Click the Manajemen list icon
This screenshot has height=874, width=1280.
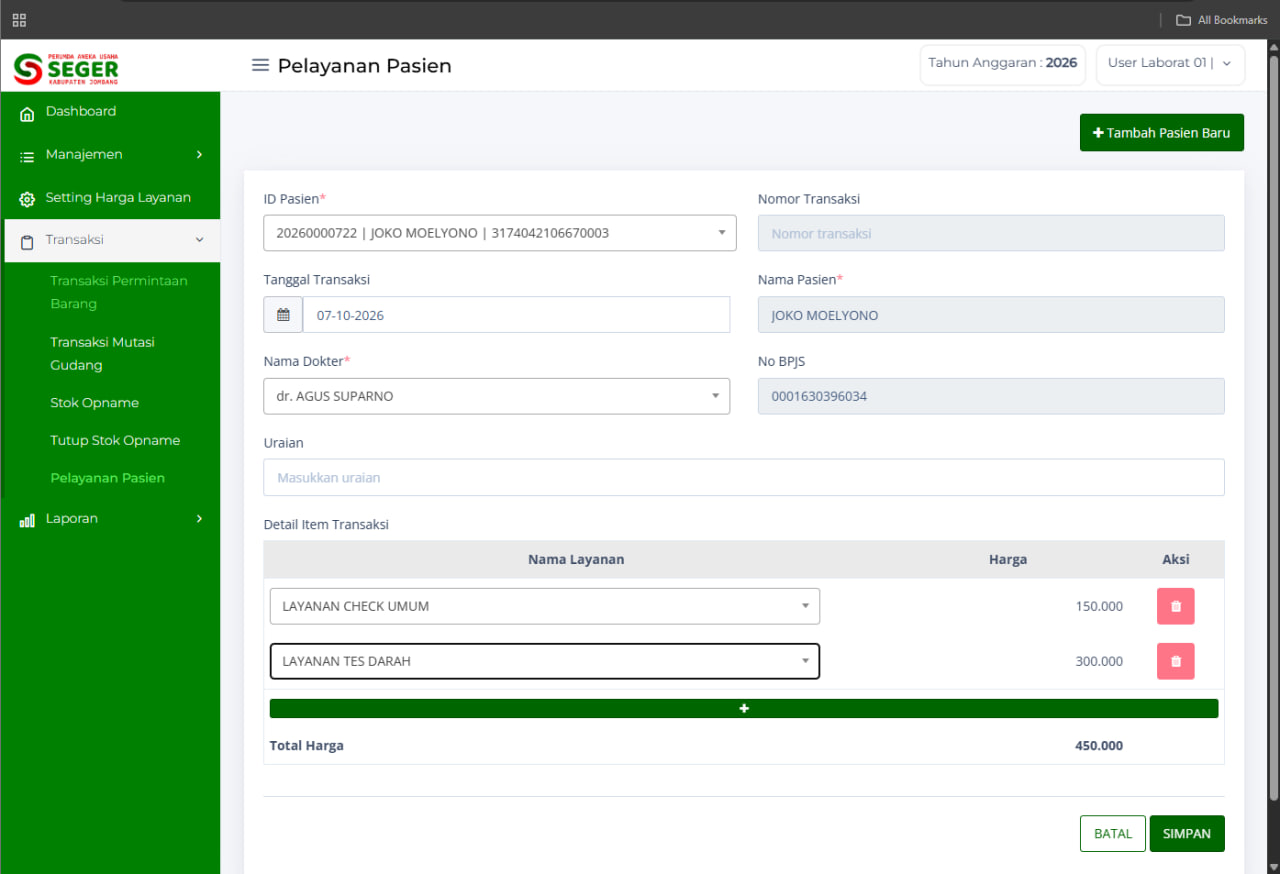click(x=27, y=156)
